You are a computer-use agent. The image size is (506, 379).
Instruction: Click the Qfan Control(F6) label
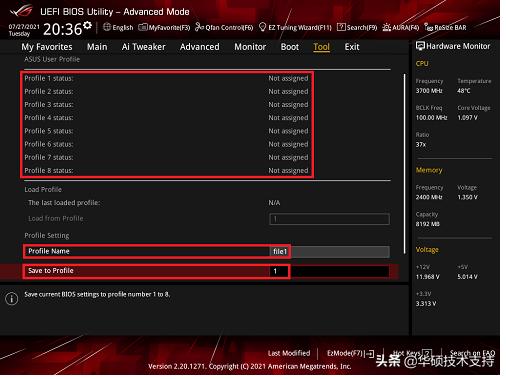(x=229, y=27)
